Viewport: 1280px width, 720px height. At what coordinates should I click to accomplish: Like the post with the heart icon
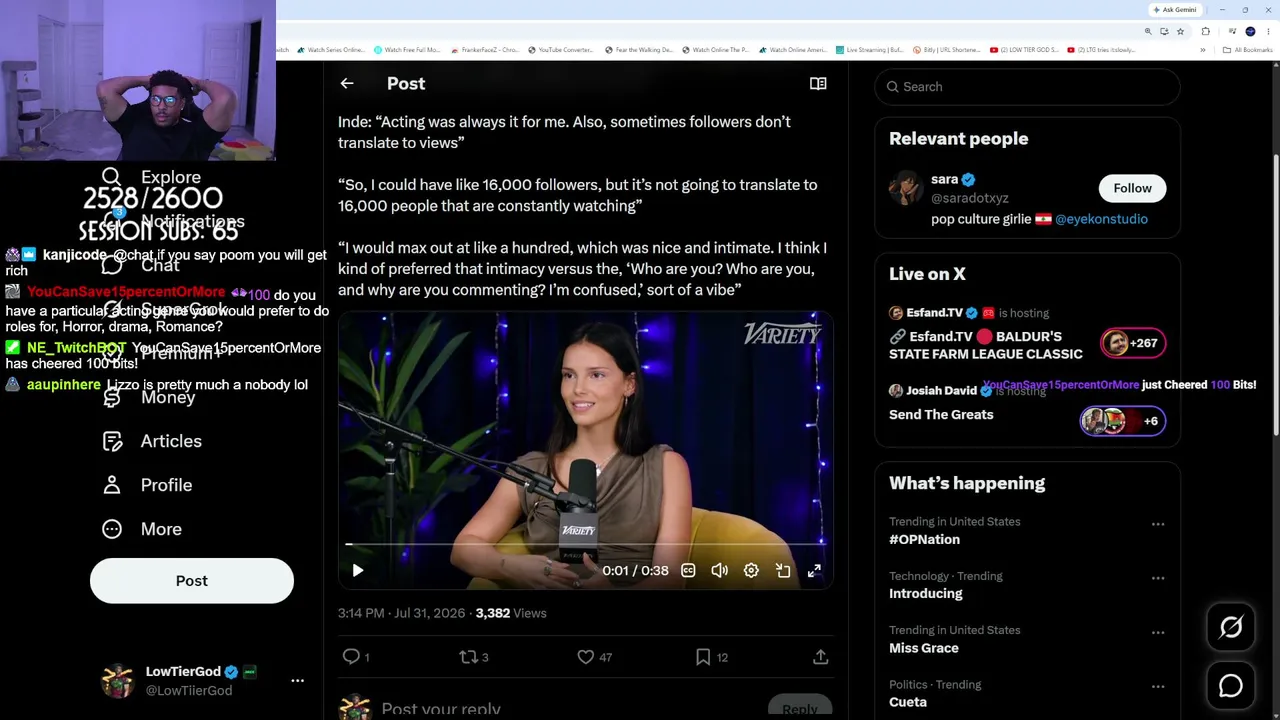coord(586,657)
